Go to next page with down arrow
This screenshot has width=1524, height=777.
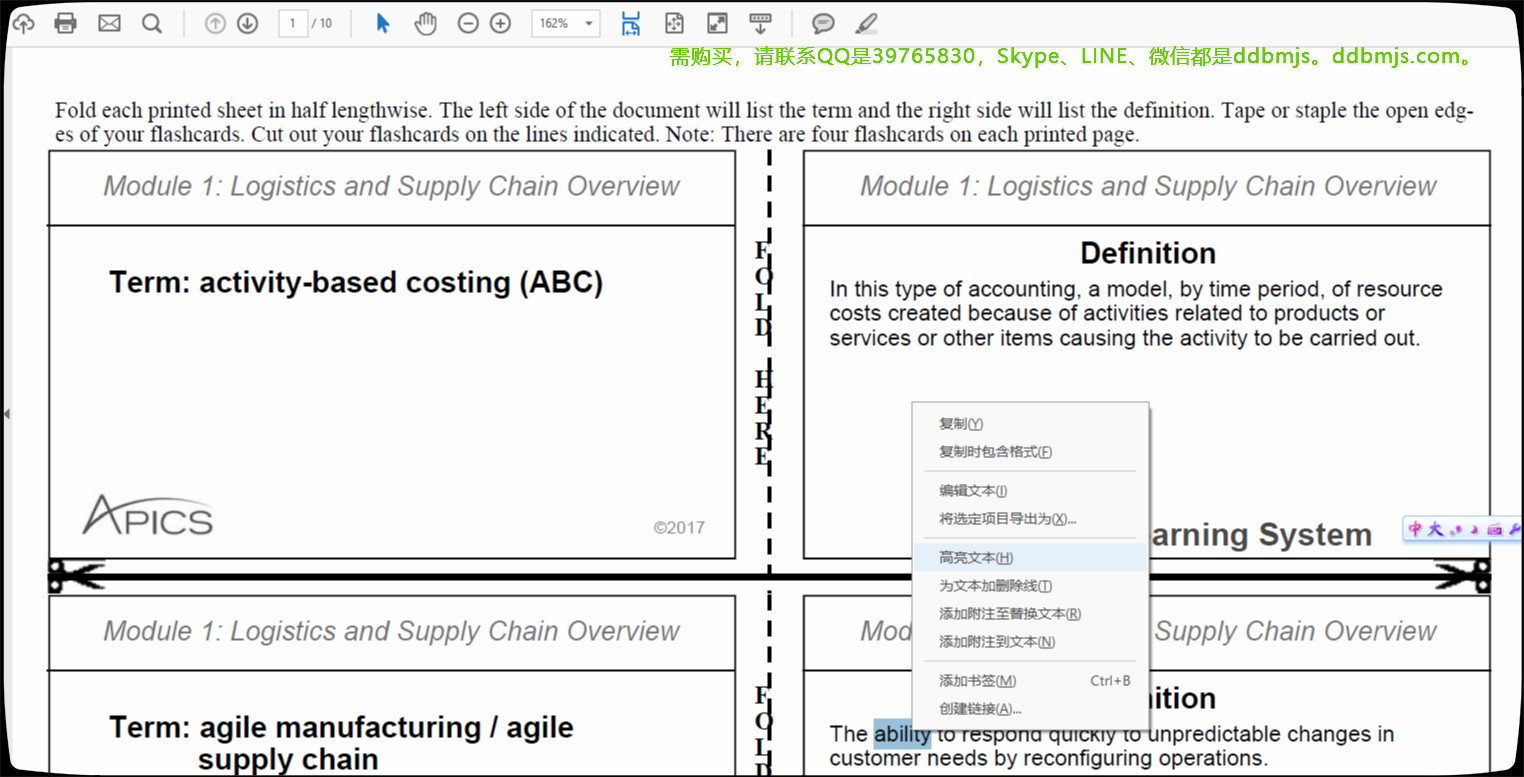tap(248, 23)
